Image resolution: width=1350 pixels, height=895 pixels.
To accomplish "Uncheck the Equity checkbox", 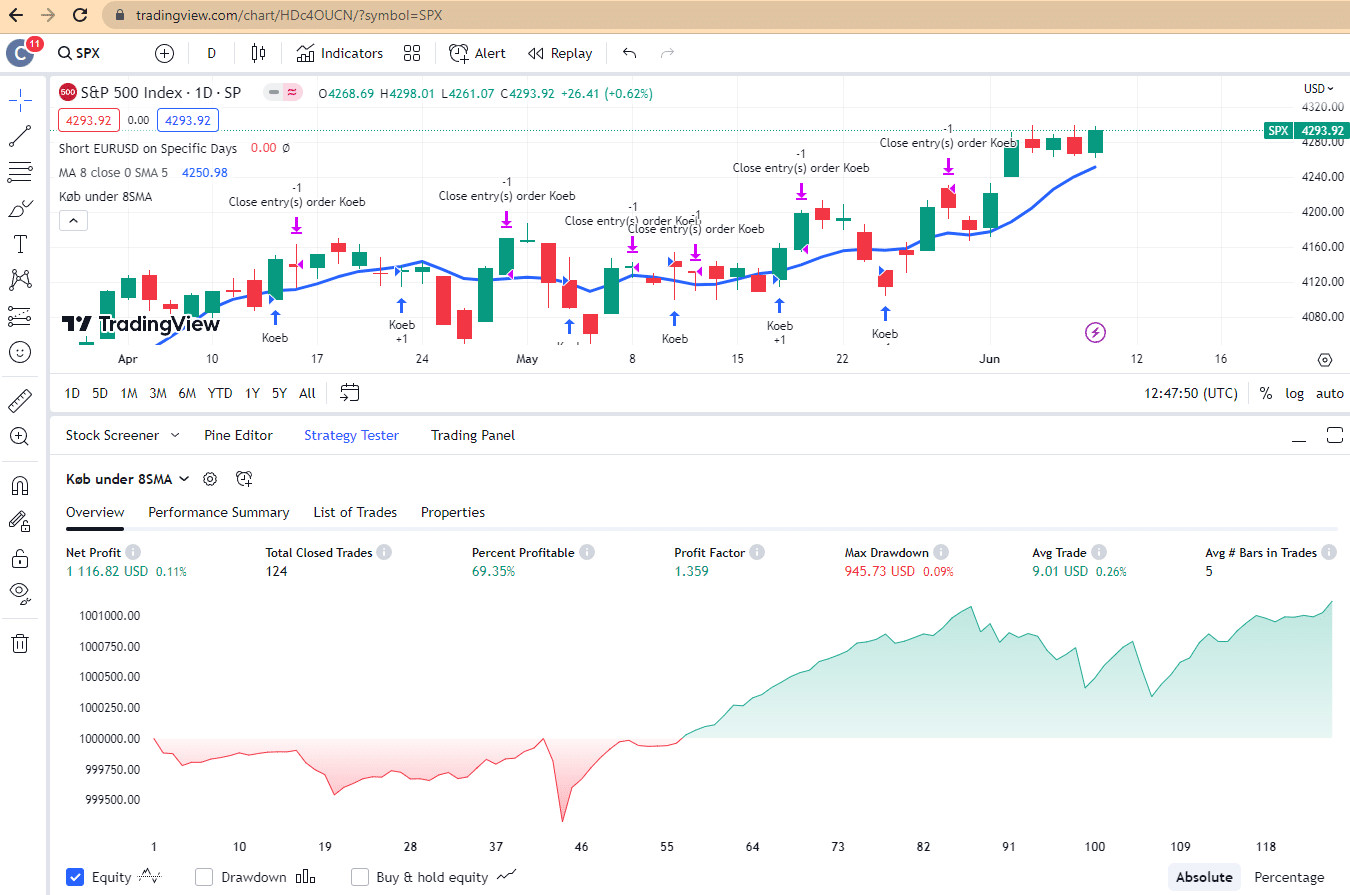I will (x=75, y=877).
